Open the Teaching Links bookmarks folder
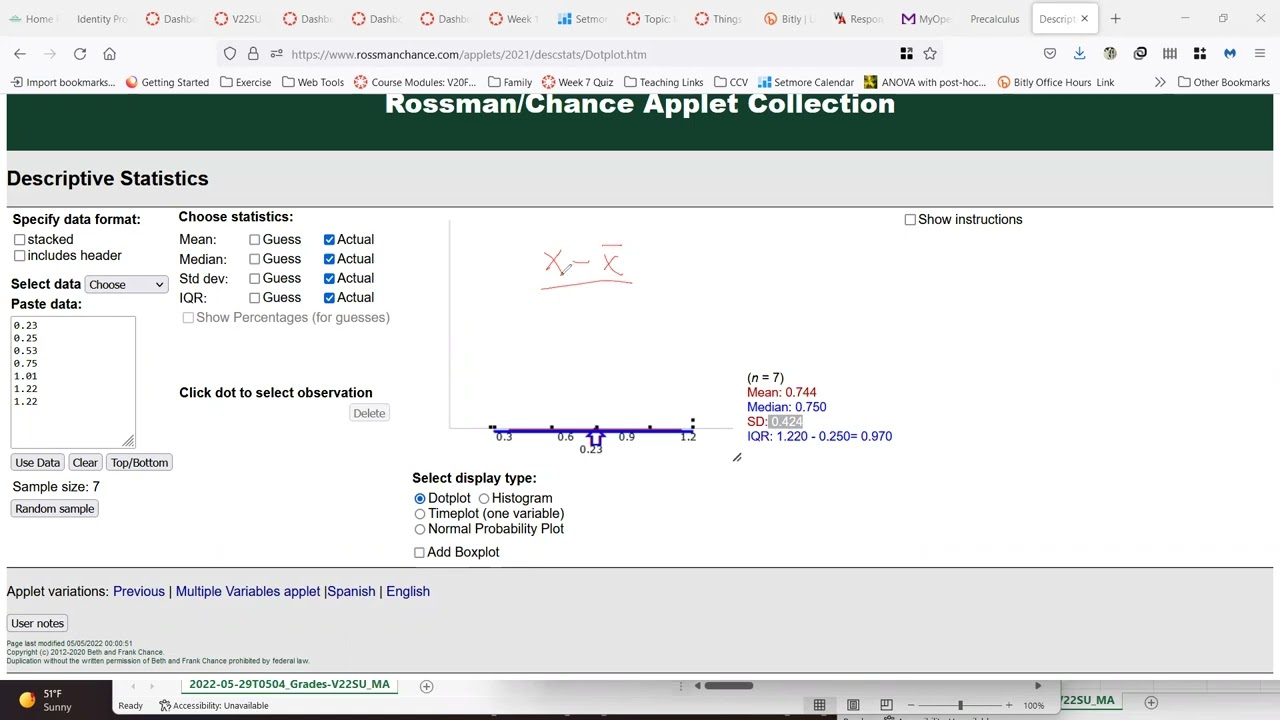This screenshot has width=1280, height=720. (x=663, y=82)
